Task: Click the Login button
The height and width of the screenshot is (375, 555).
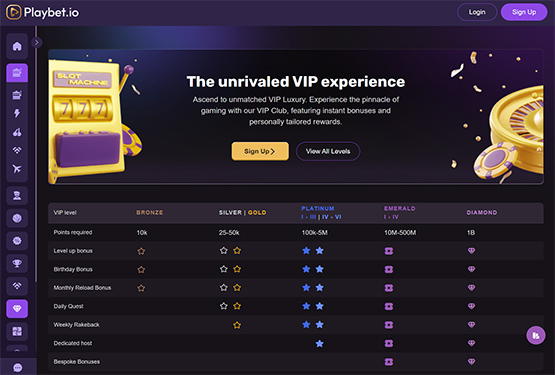Action: click(477, 12)
